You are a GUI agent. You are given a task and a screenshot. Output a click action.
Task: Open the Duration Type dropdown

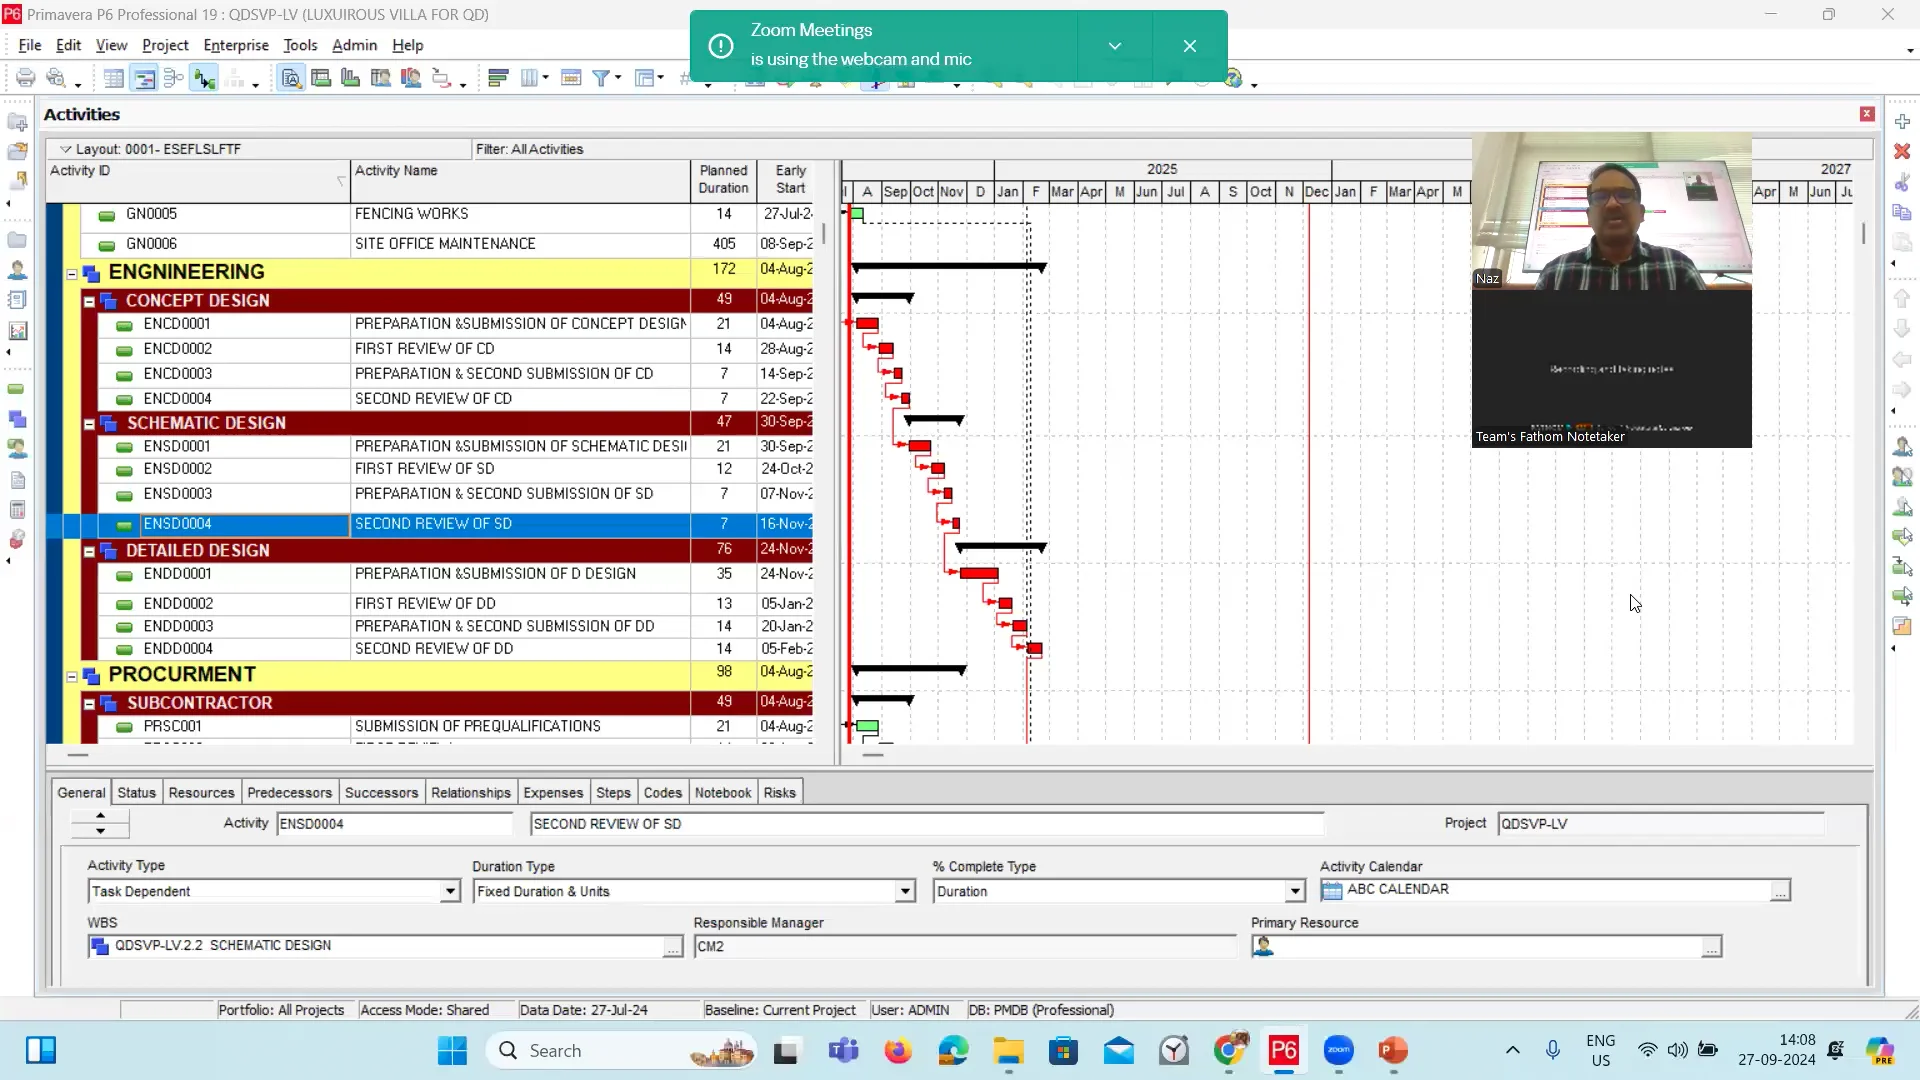[903, 891]
